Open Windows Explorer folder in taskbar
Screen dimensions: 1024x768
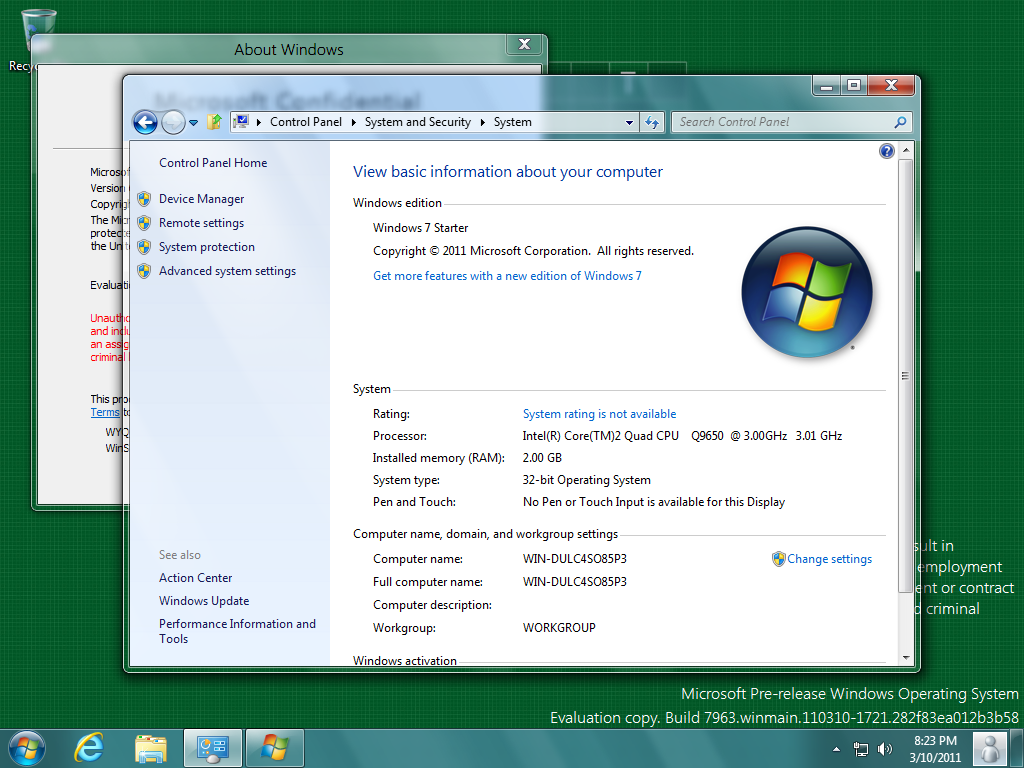pos(151,747)
